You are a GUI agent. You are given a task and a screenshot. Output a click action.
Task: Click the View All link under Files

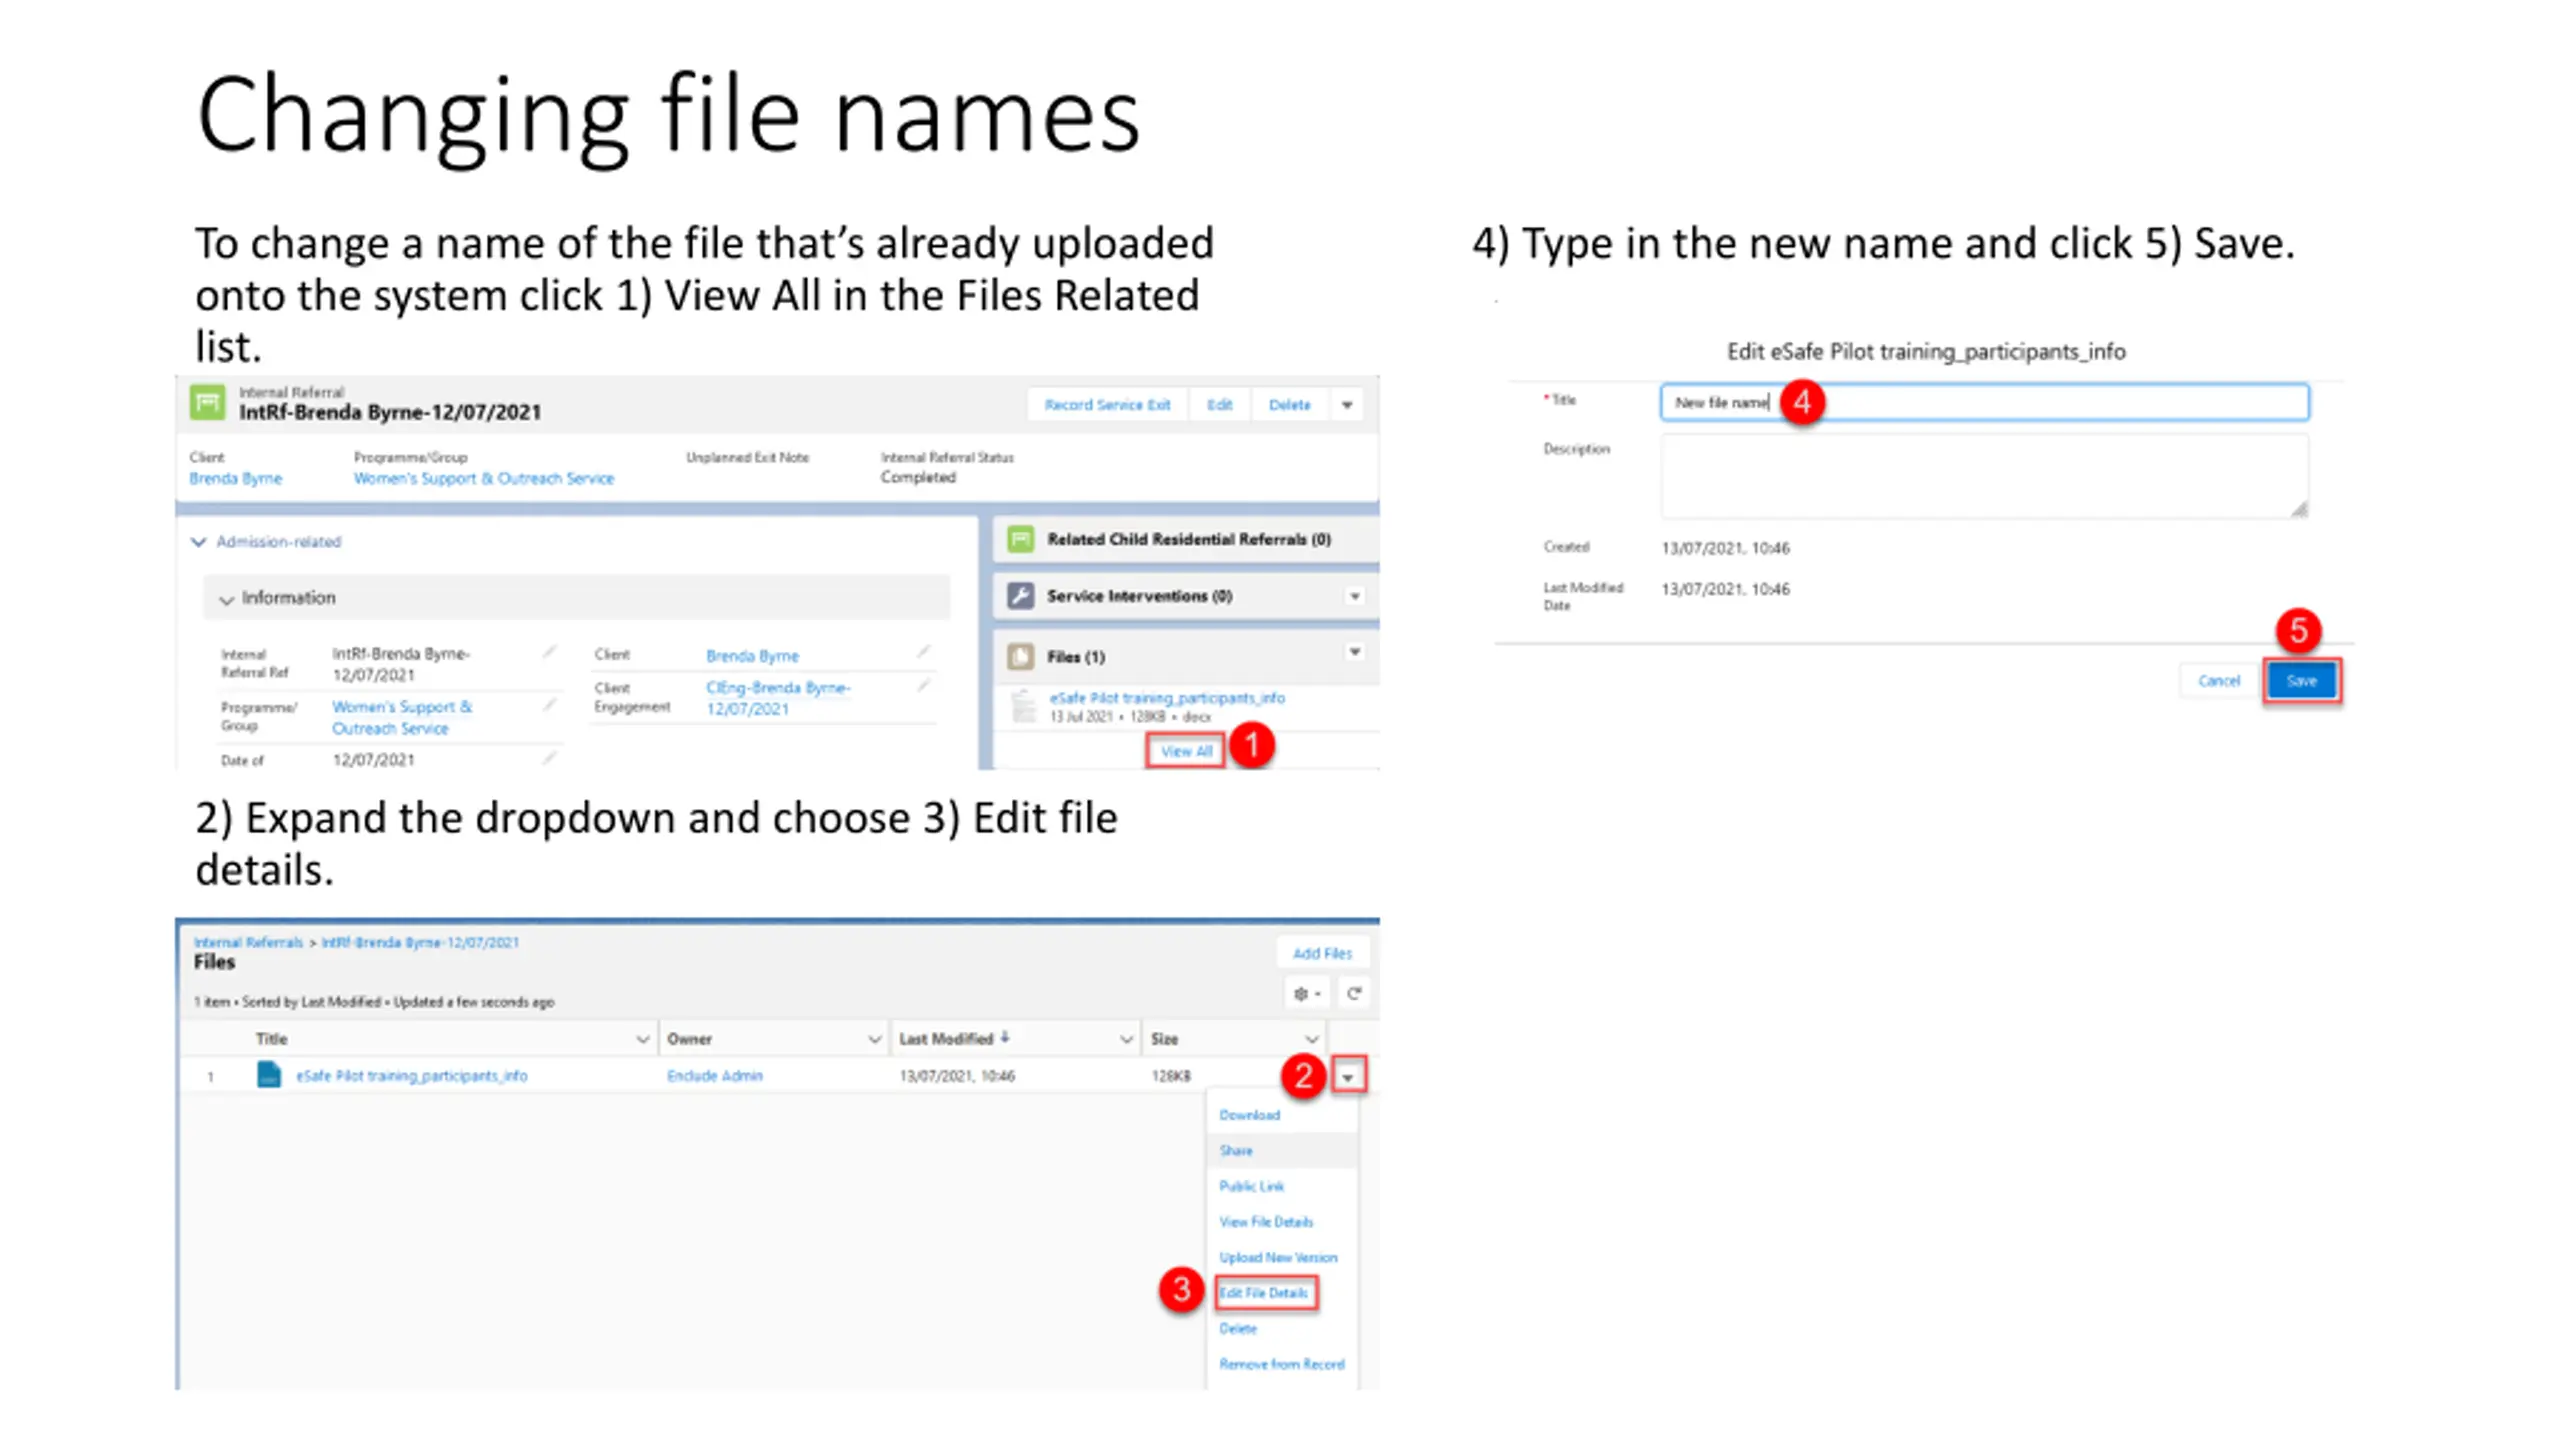point(1186,751)
